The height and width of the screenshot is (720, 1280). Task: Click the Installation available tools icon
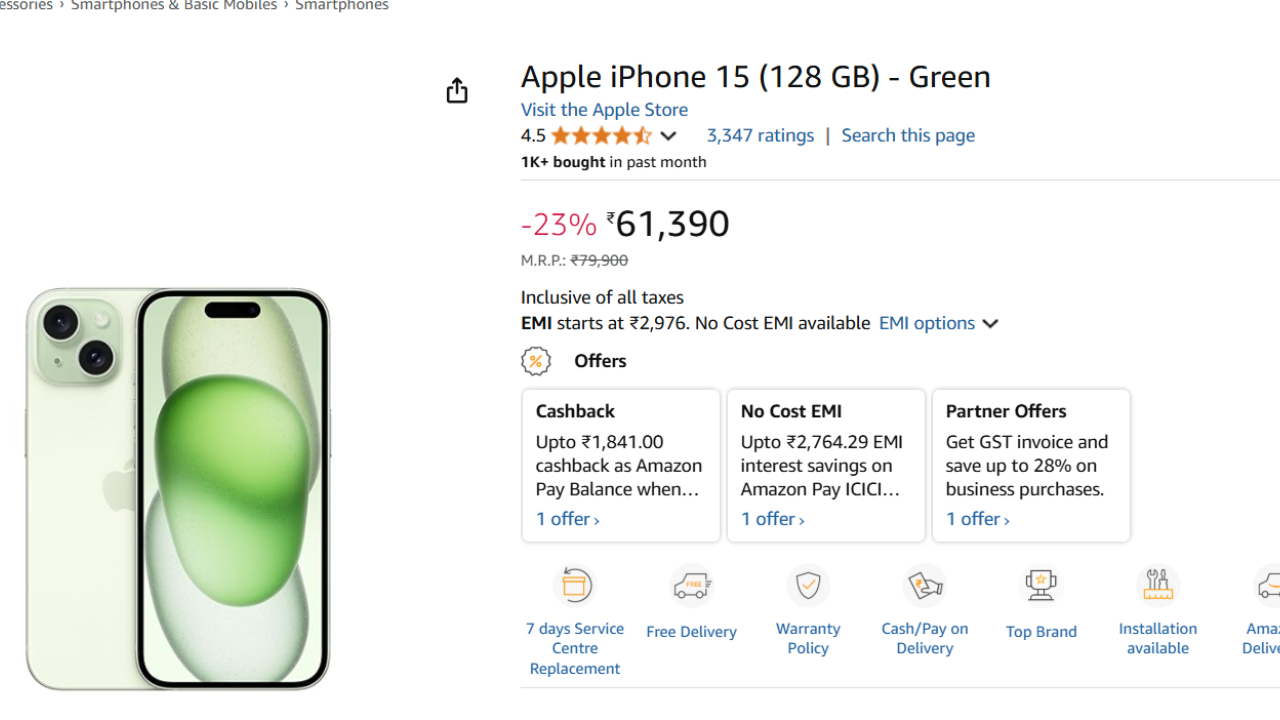click(1158, 585)
